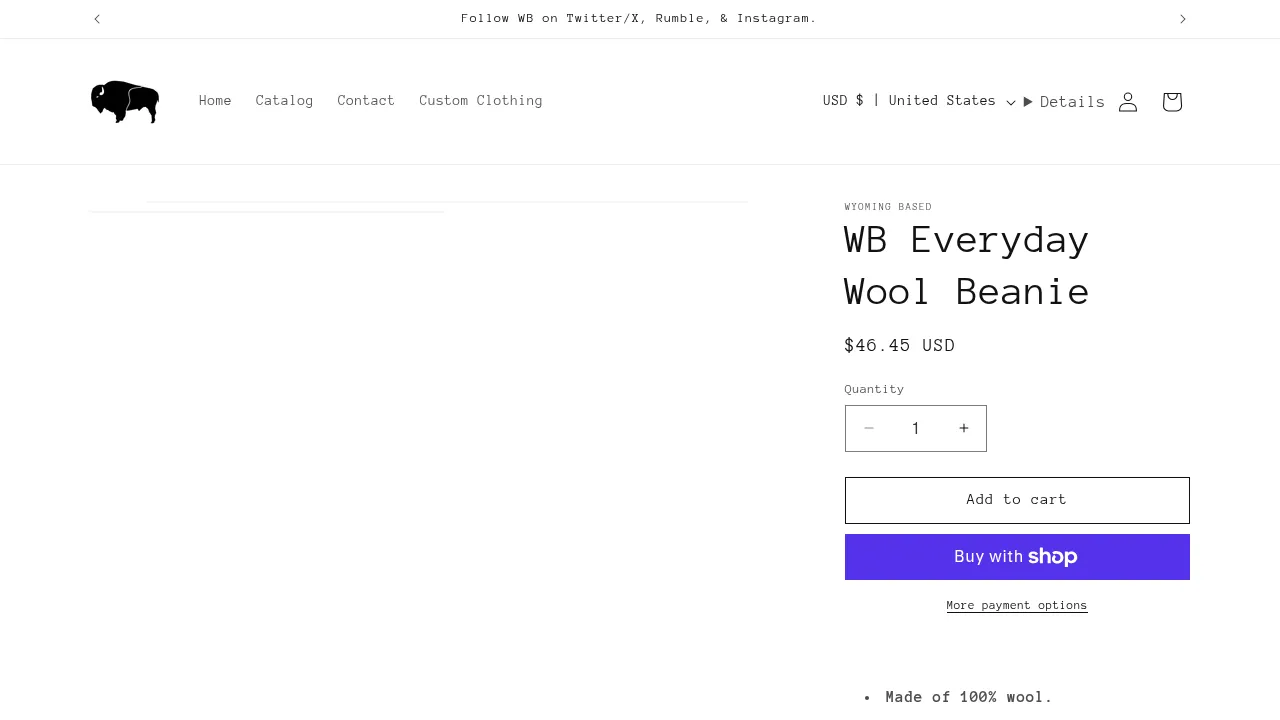The image size is (1280, 720).
Task: Go to the Home menu item
Action: point(215,101)
